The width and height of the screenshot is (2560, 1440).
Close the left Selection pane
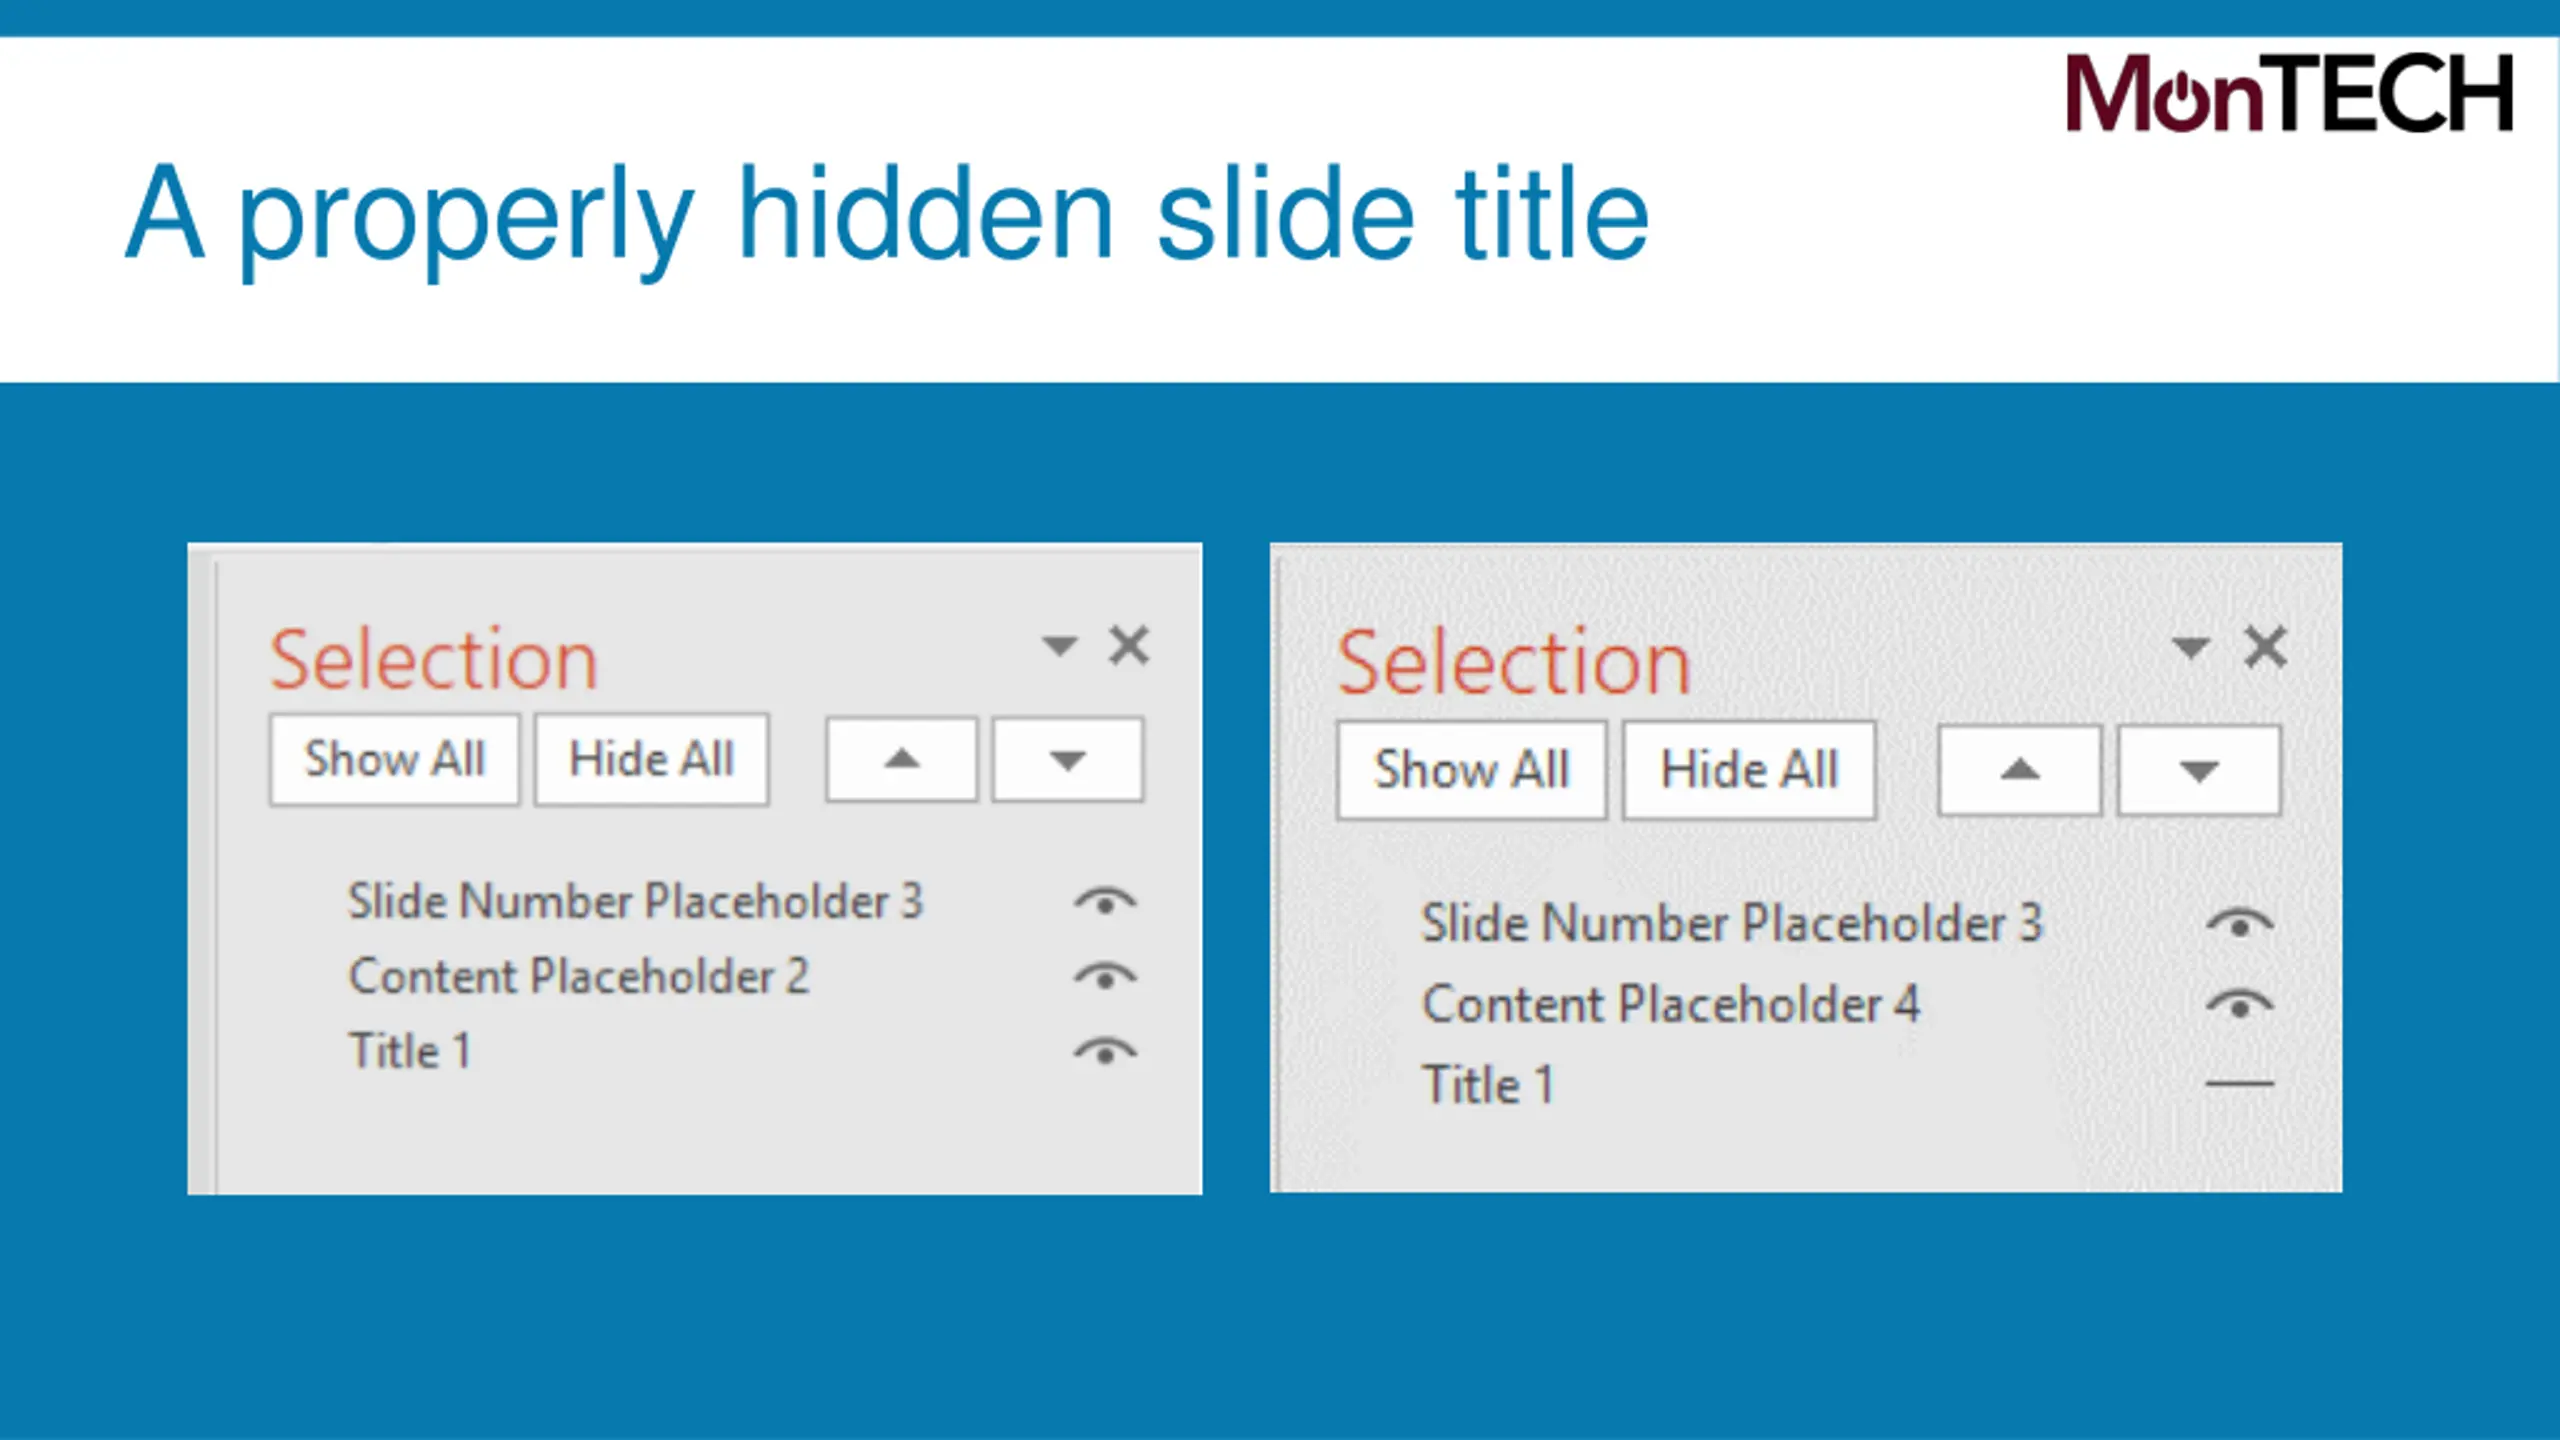point(1129,646)
